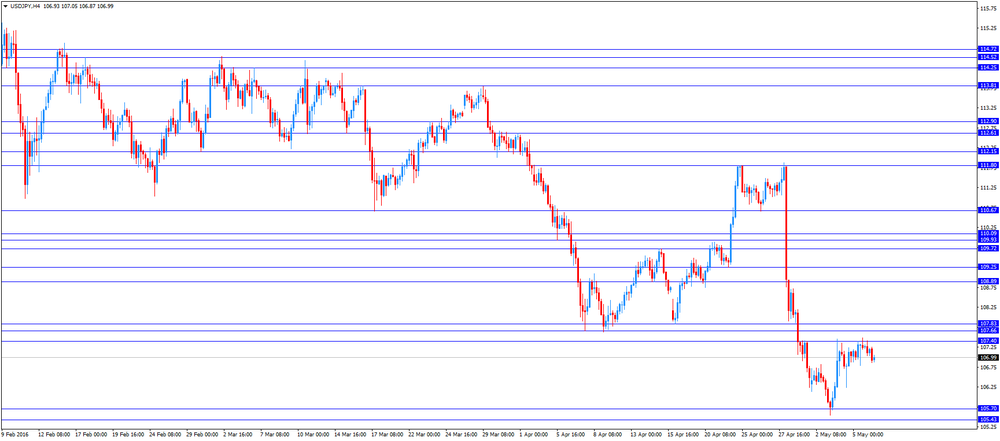Click the 22 Mar 00:00 time label
Image resolution: width=1000 pixels, height=441 pixels.
(426, 435)
